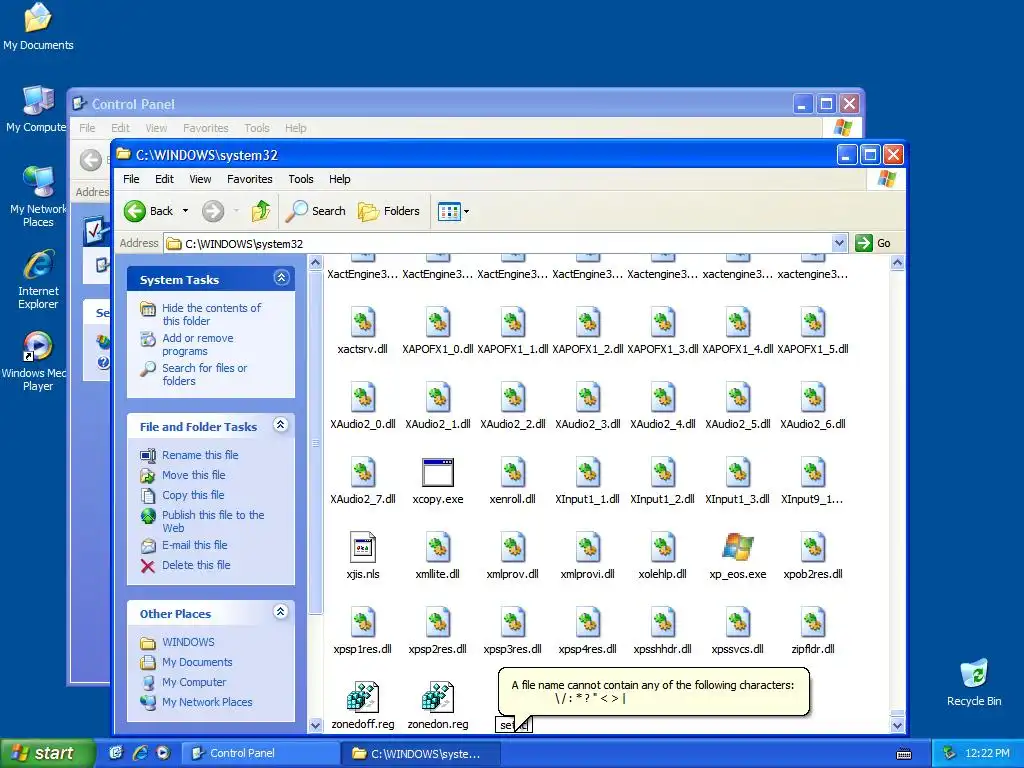
Task: Click task pane scrollbar down arrow
Action: pos(315,725)
